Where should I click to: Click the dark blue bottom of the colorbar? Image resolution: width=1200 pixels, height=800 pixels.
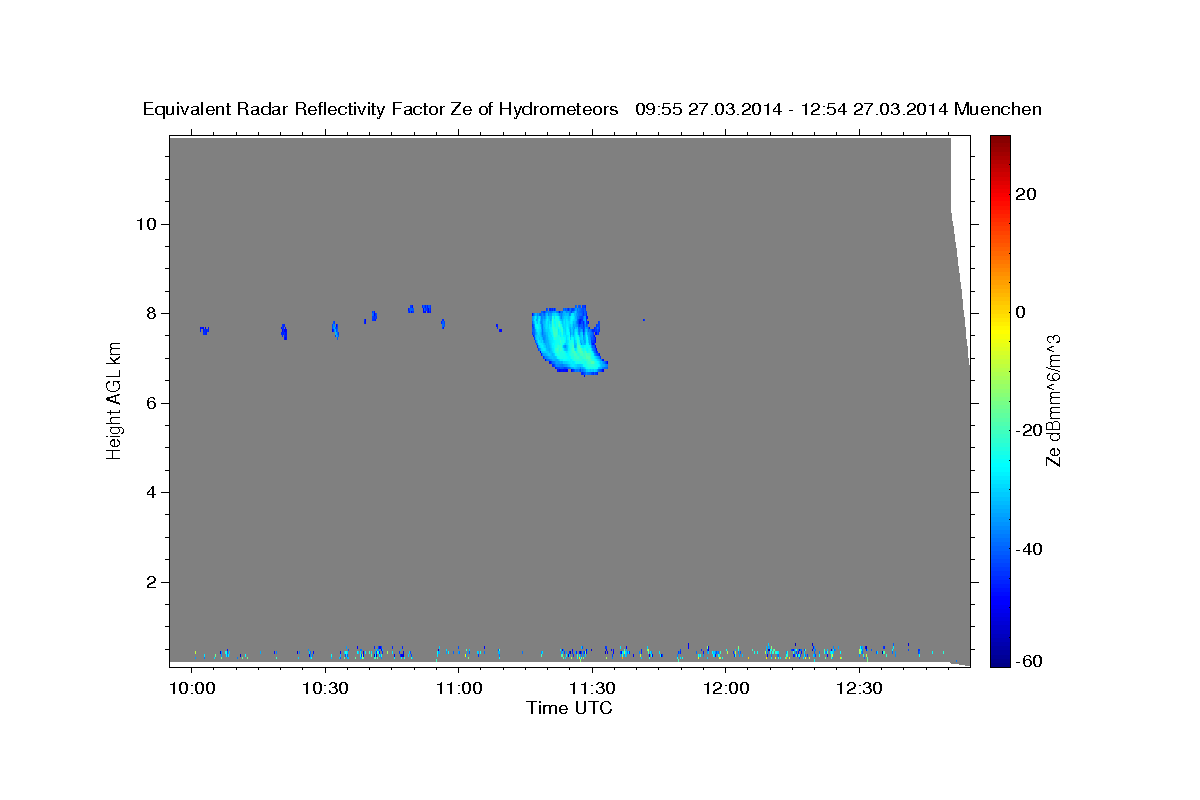[1000, 658]
